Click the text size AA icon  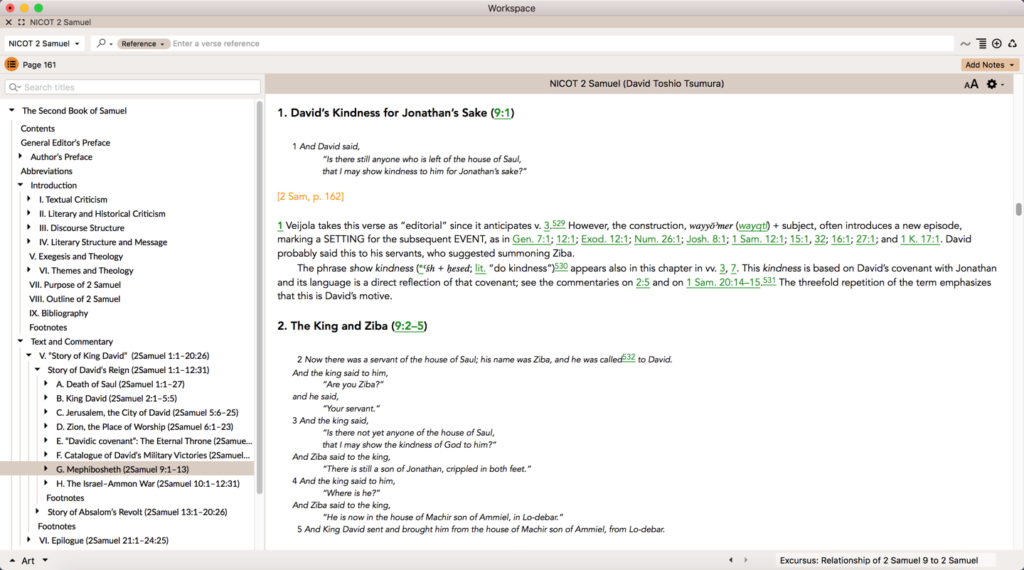971,84
